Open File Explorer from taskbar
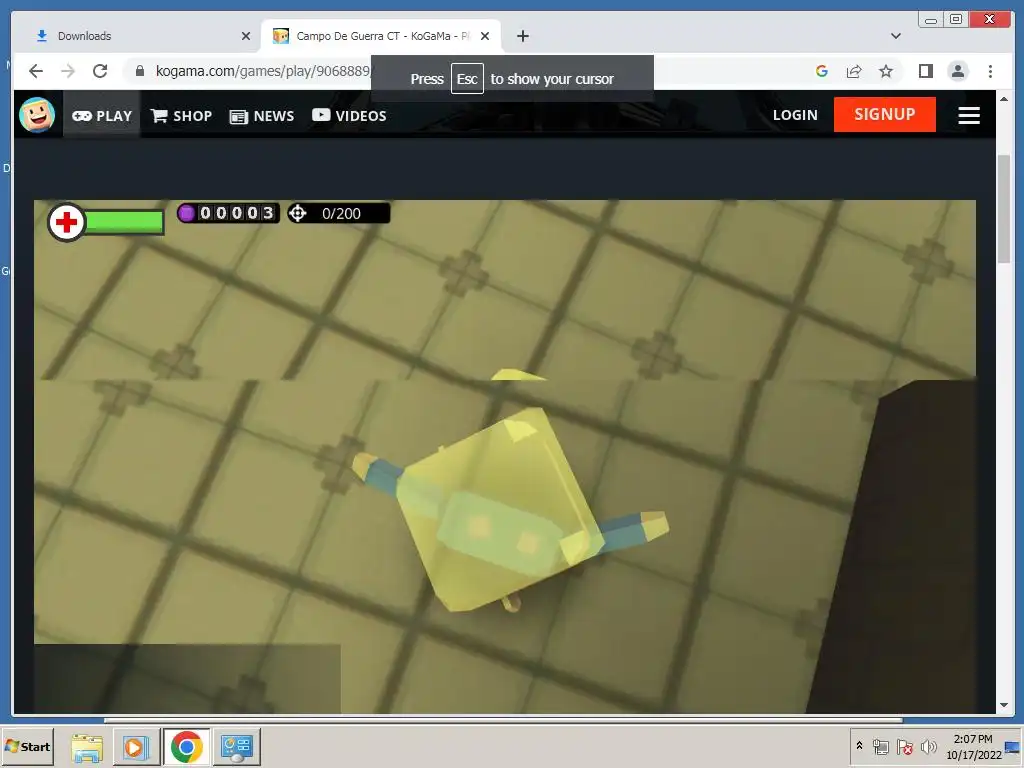The height and width of the screenshot is (768, 1024). click(87, 746)
